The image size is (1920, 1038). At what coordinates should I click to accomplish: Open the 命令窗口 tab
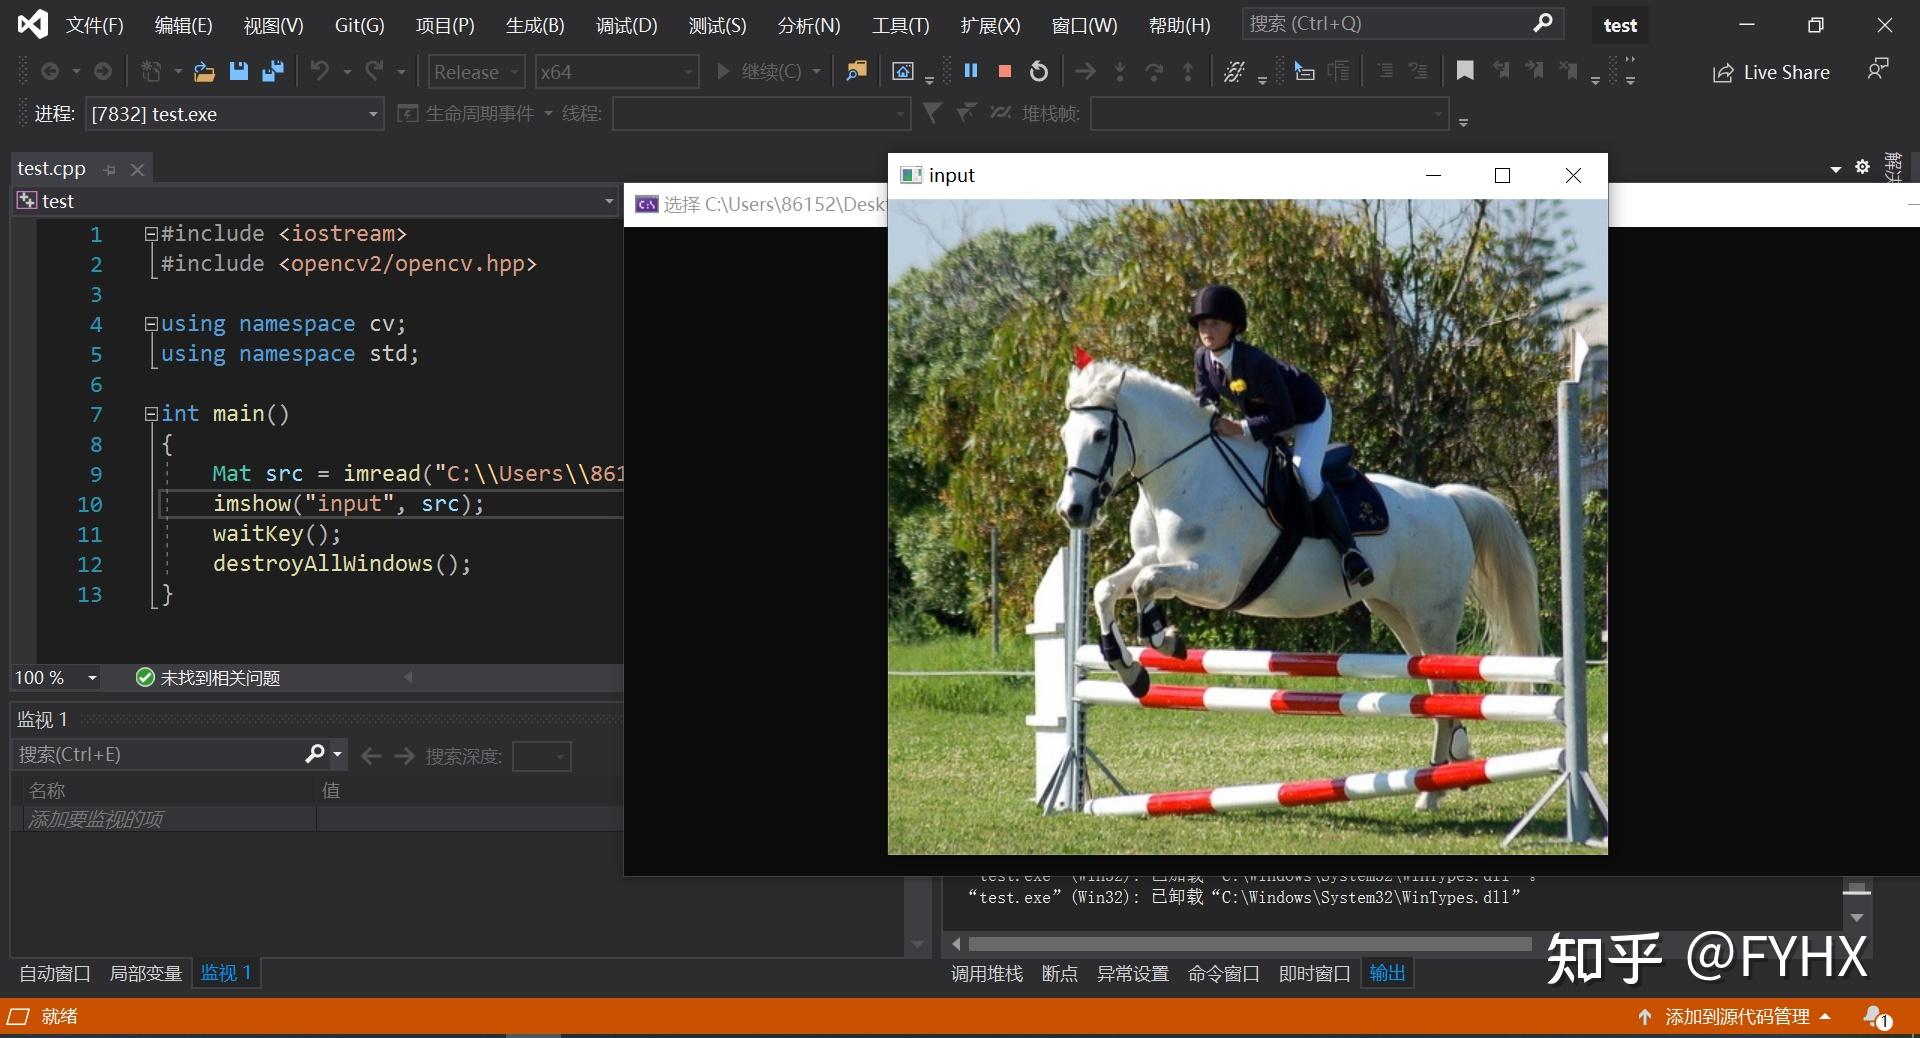point(1224,973)
